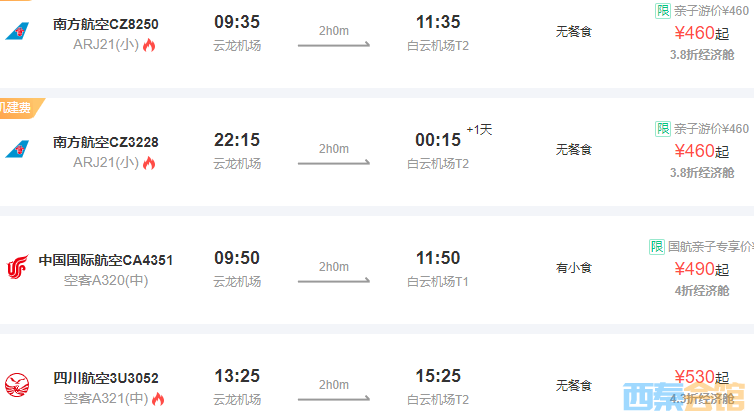Click the flame icon next to CZ8250's ARJ21
This screenshot has width=754, height=419.
click(150, 45)
